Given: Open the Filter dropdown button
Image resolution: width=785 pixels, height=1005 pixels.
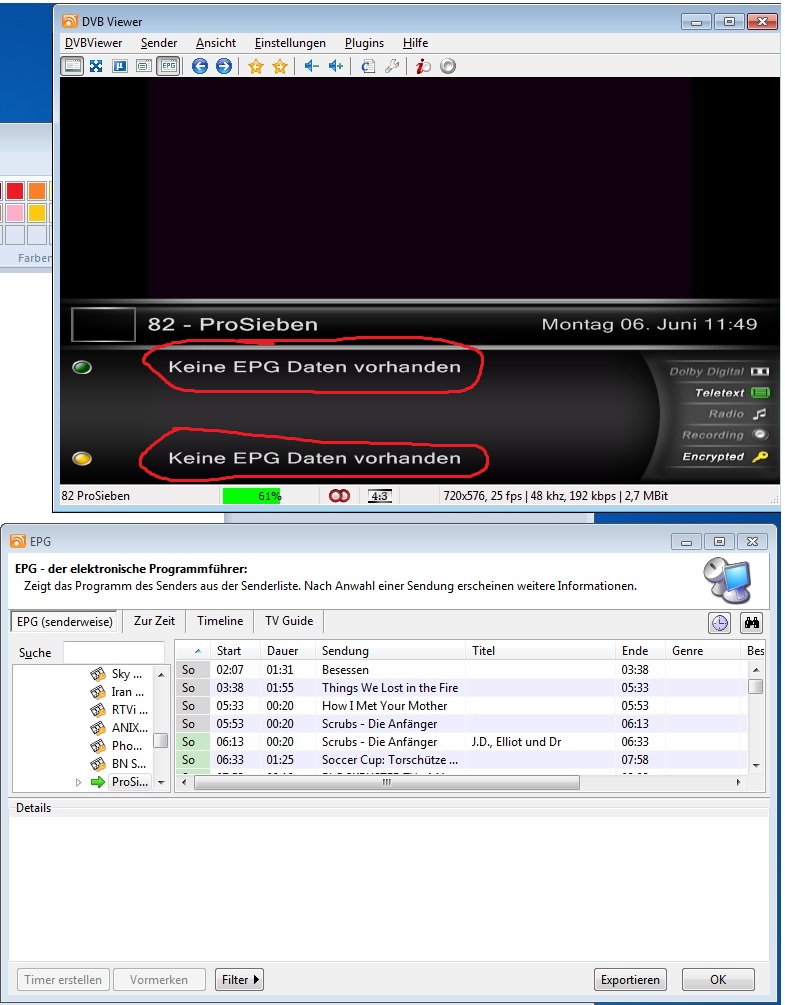Looking at the screenshot, I should (x=240, y=979).
